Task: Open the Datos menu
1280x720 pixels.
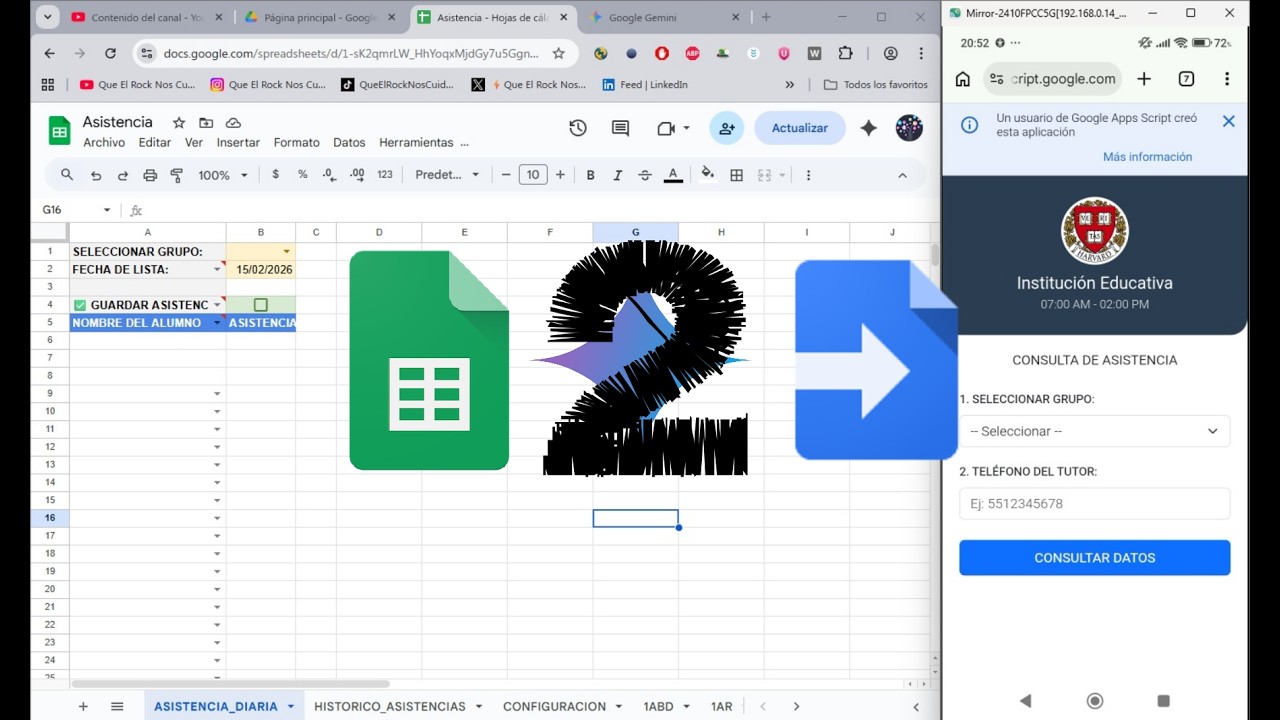Action: coord(349,143)
